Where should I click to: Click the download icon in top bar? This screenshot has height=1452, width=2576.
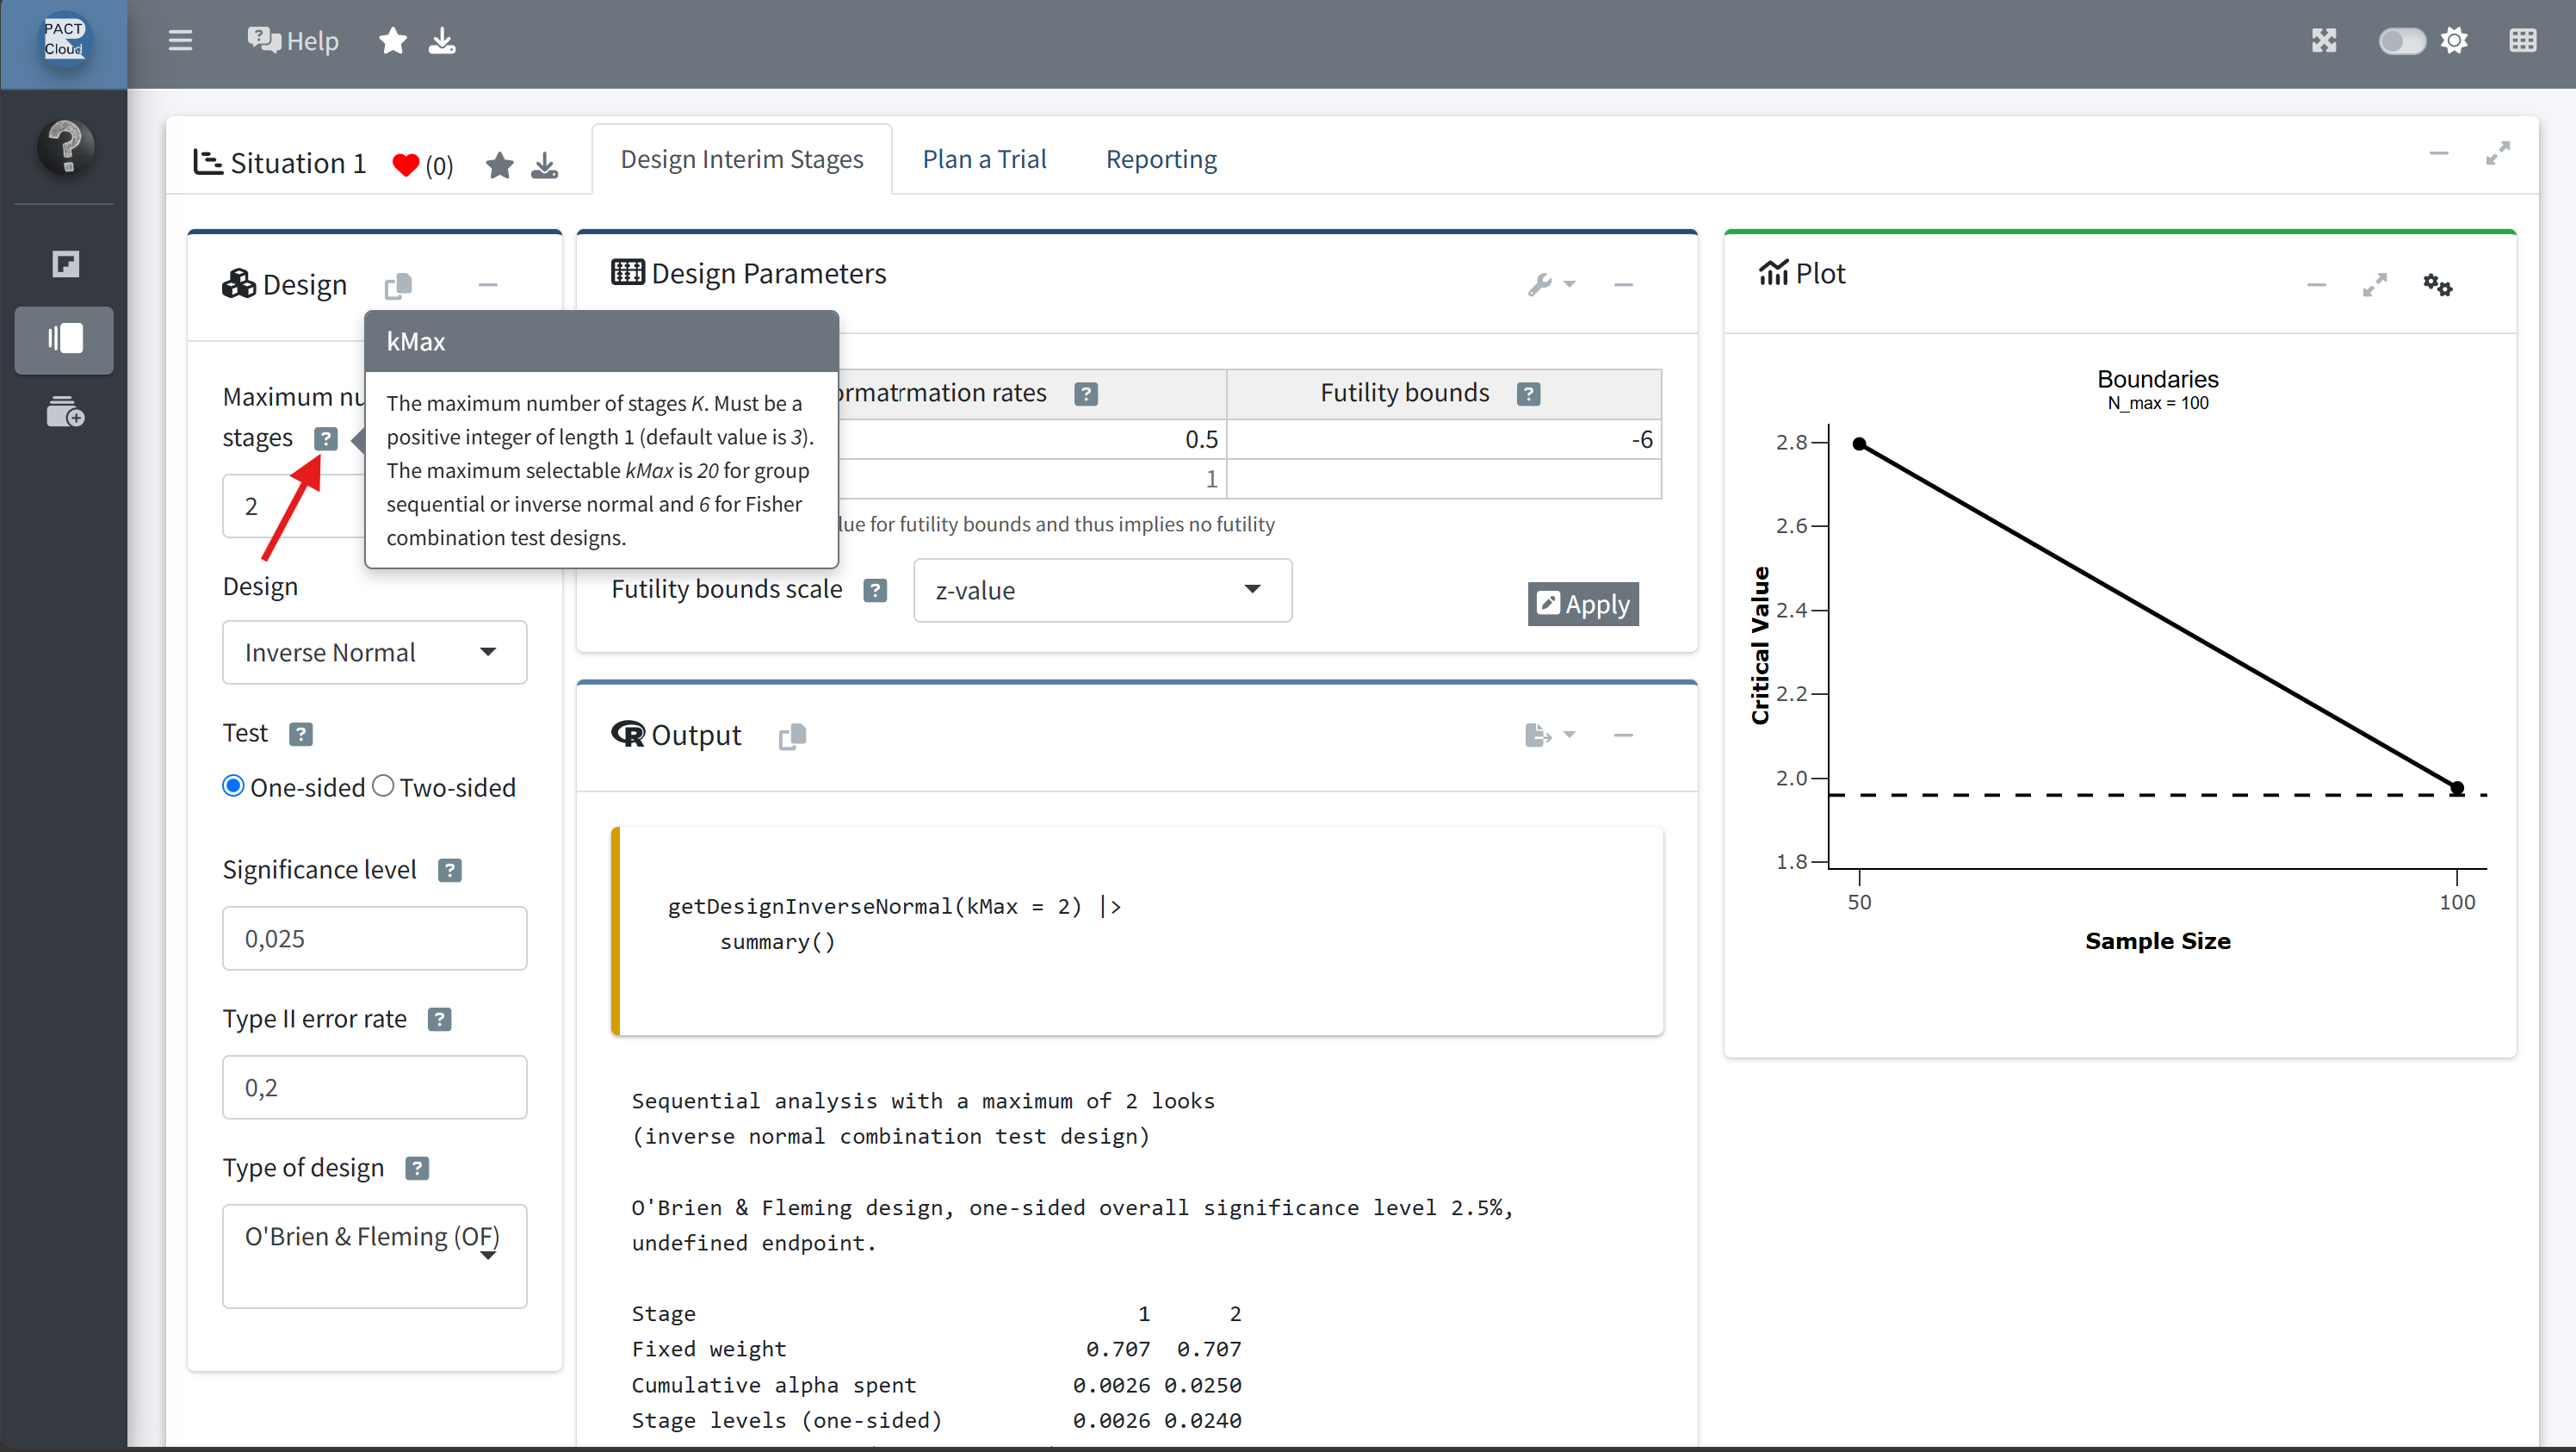point(442,41)
